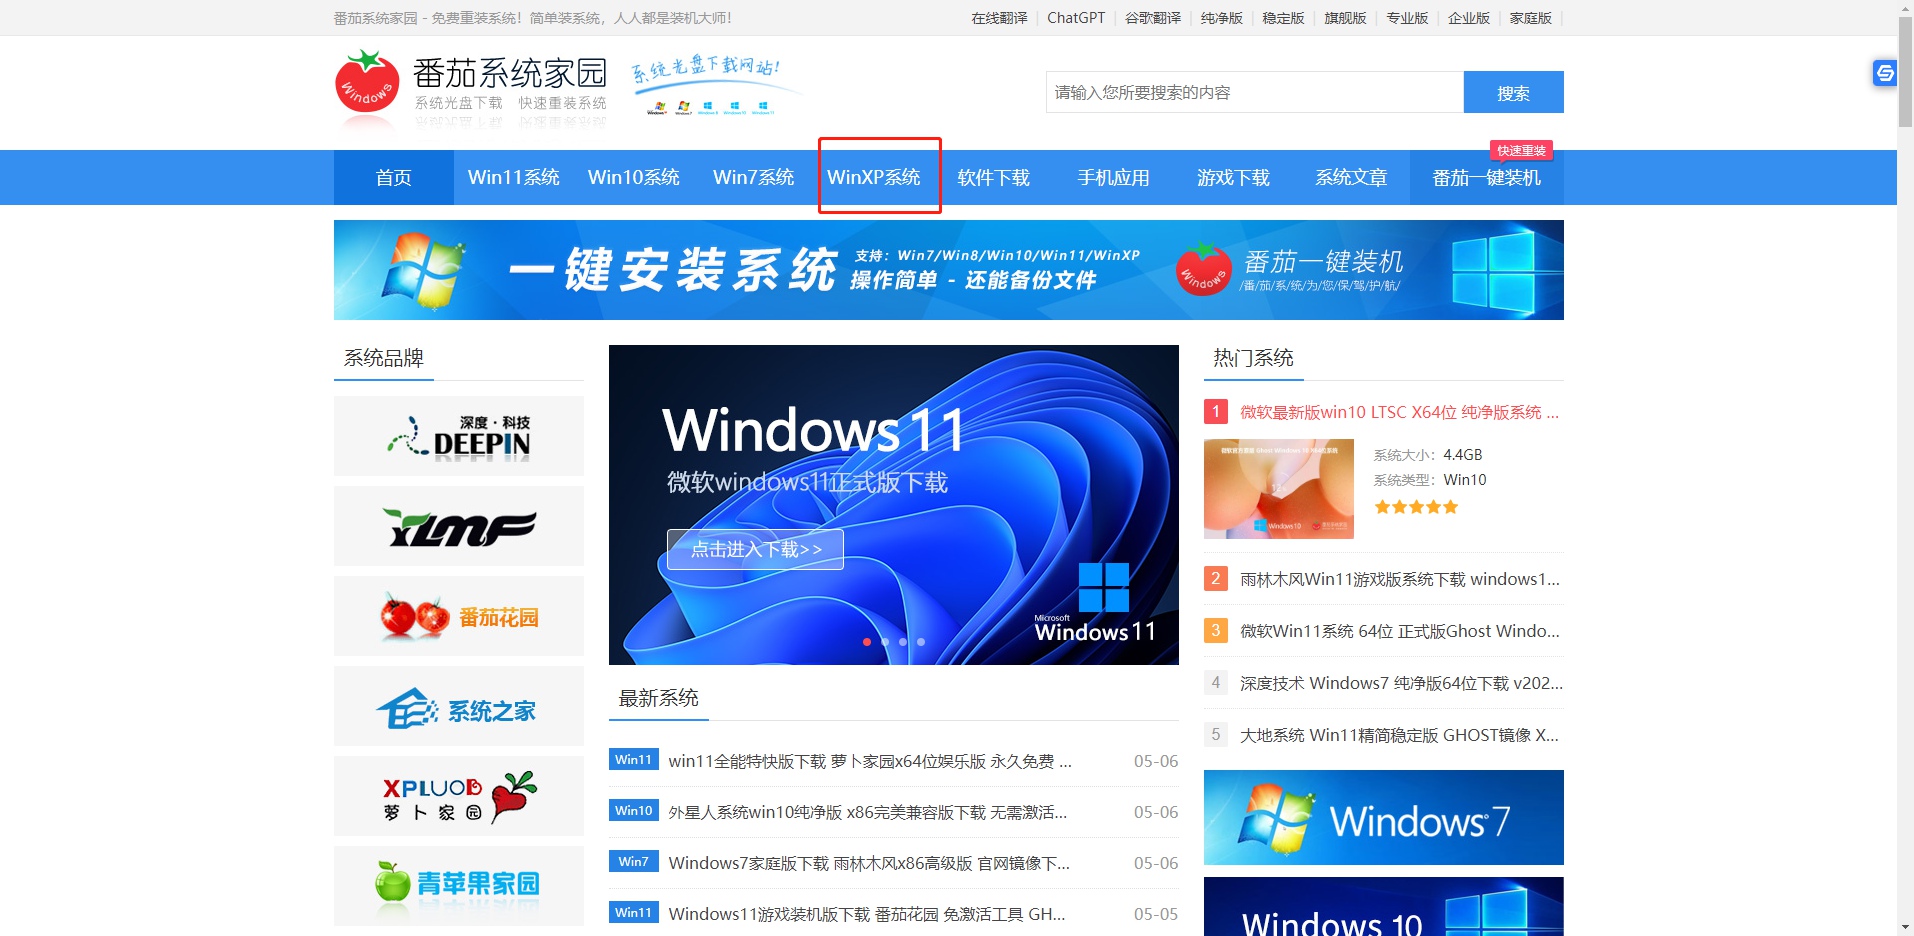
Task: Open 微软Win11系统 64位 正式版 link
Action: pos(1399,631)
